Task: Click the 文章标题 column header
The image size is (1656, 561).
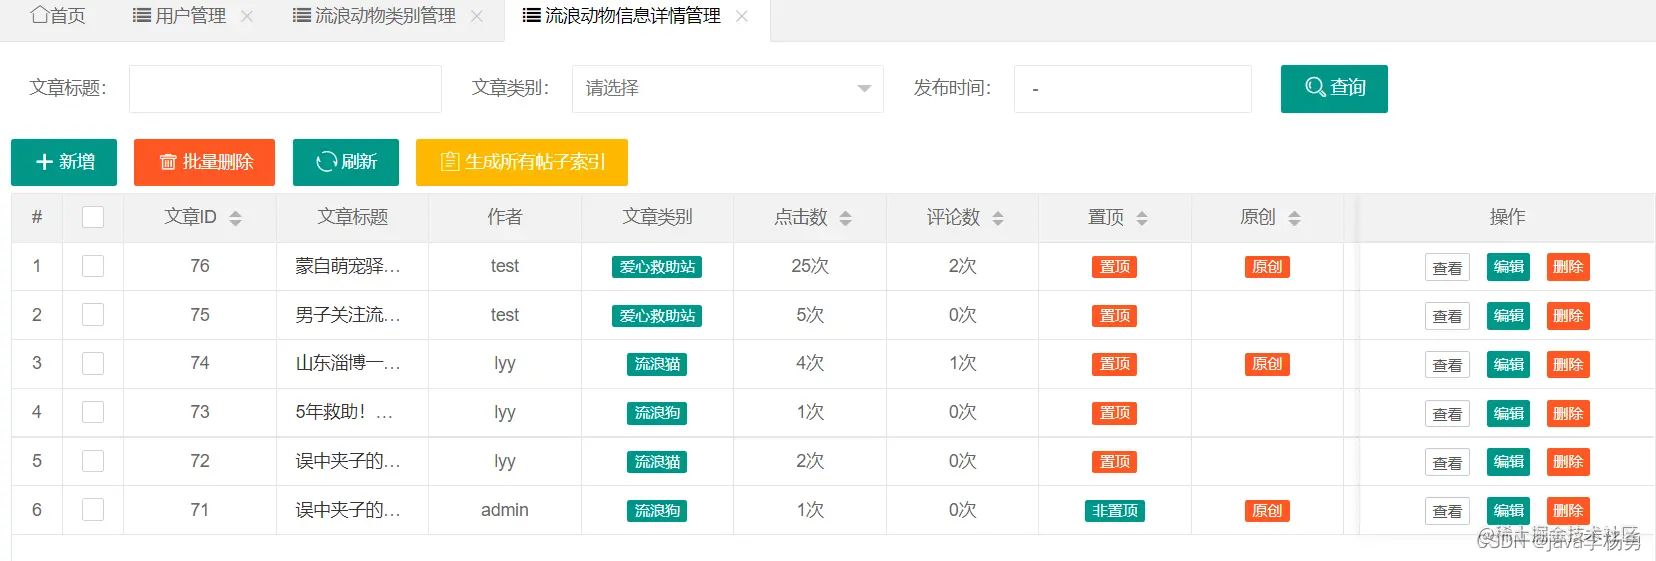Action: pyautogui.click(x=353, y=217)
